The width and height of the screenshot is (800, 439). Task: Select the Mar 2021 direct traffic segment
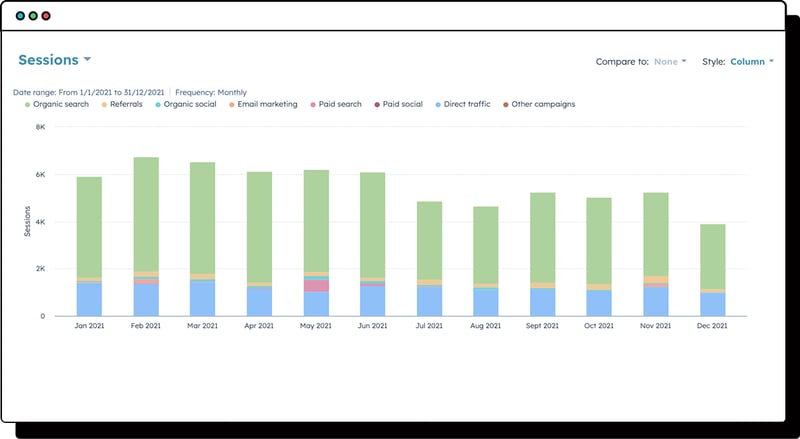tap(203, 299)
